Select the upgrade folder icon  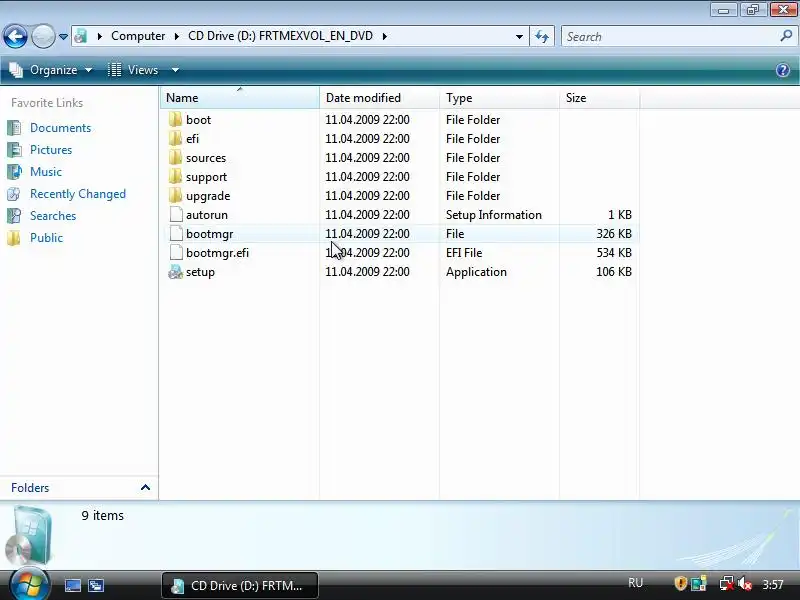(175, 195)
